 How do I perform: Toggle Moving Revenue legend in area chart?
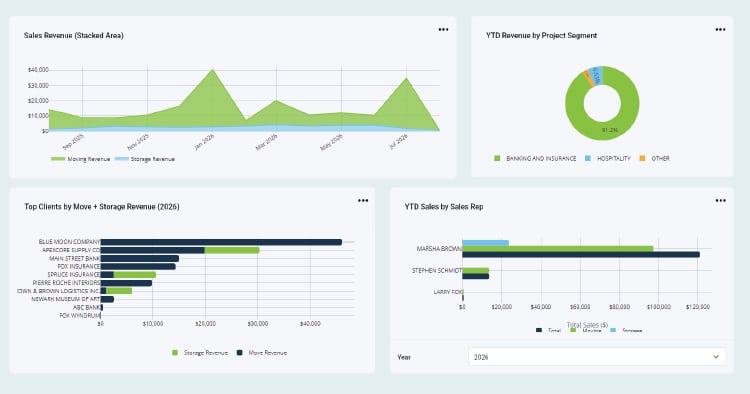(x=80, y=159)
